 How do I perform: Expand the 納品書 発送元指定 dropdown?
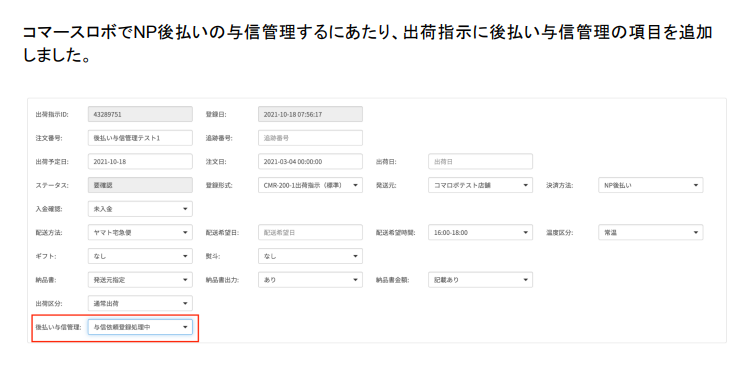click(140, 280)
